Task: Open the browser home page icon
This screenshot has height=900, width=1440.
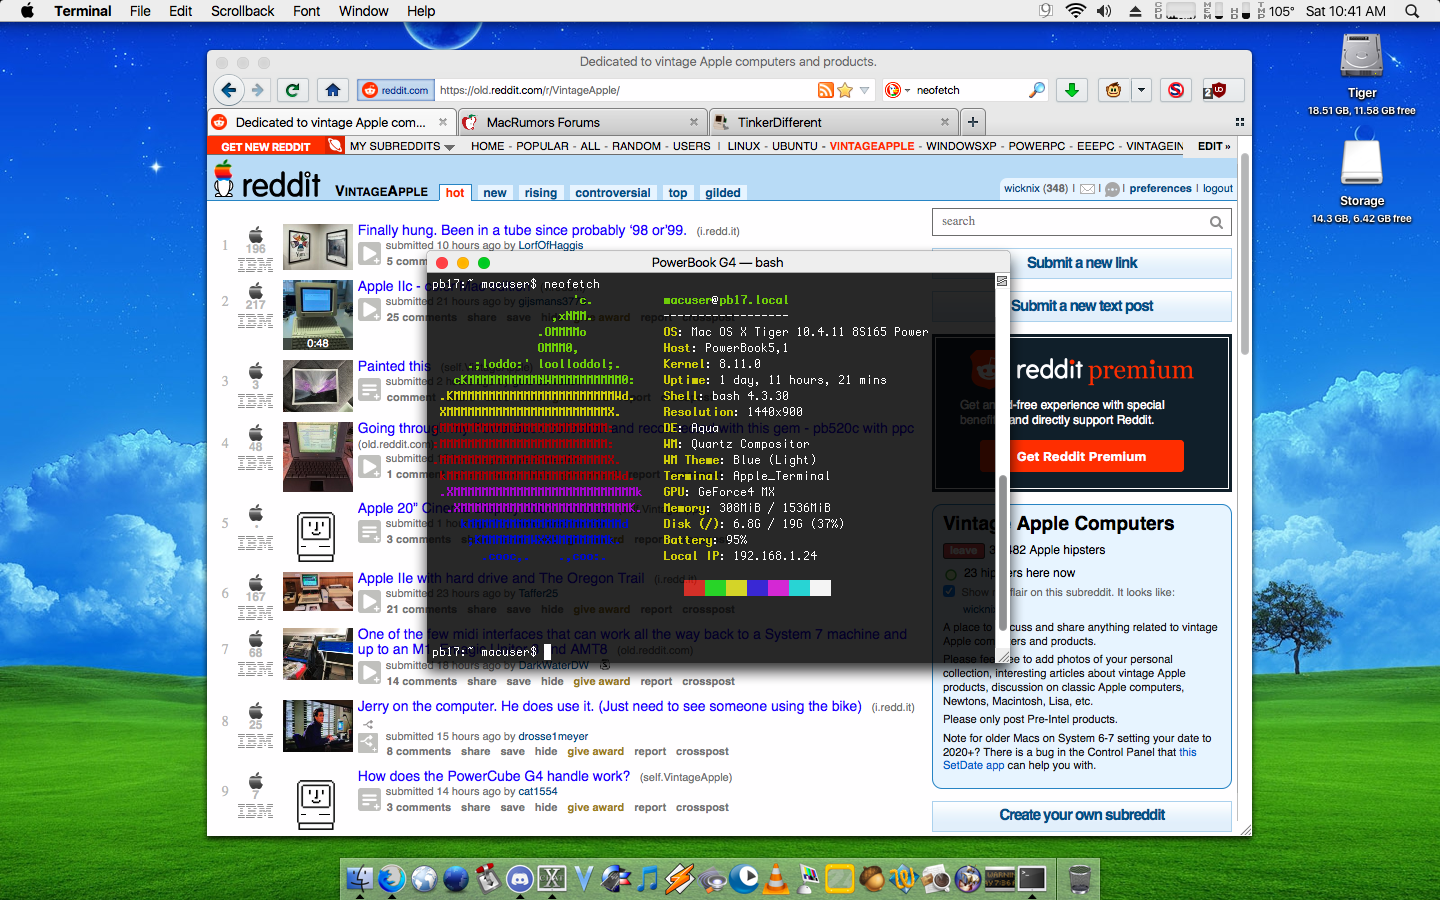Action: click(x=333, y=90)
